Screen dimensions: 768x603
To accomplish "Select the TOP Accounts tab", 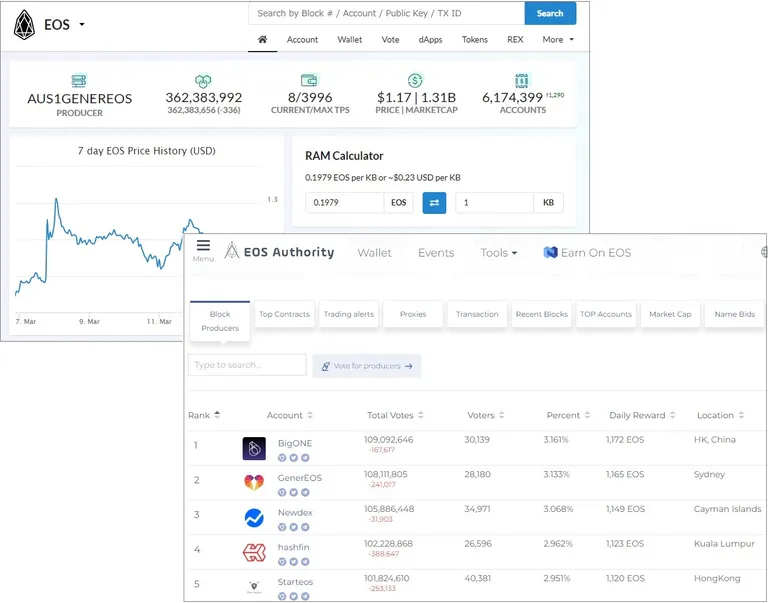I will click(606, 314).
